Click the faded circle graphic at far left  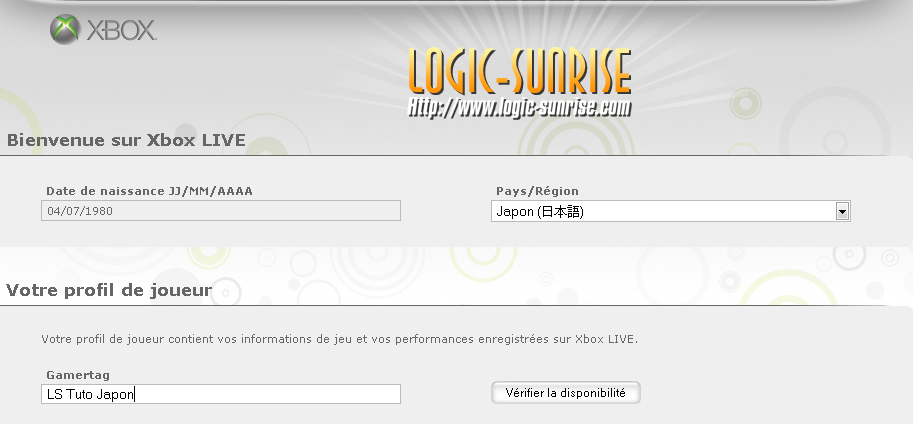[x=22, y=112]
